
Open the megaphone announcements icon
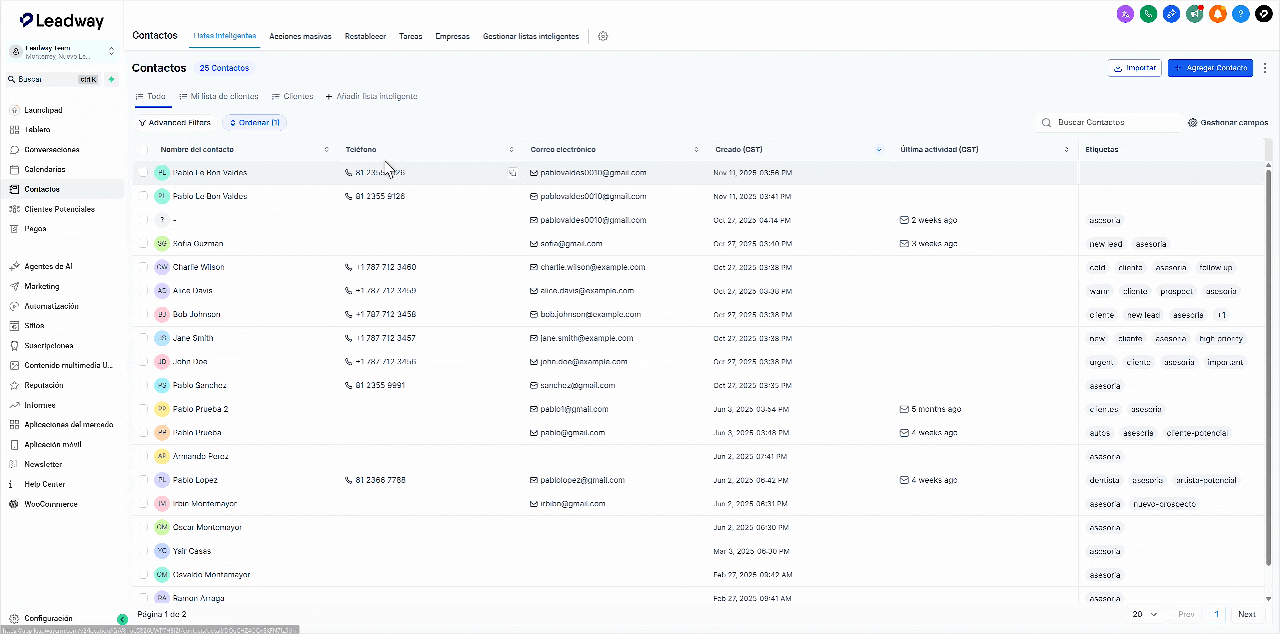click(x=1194, y=14)
